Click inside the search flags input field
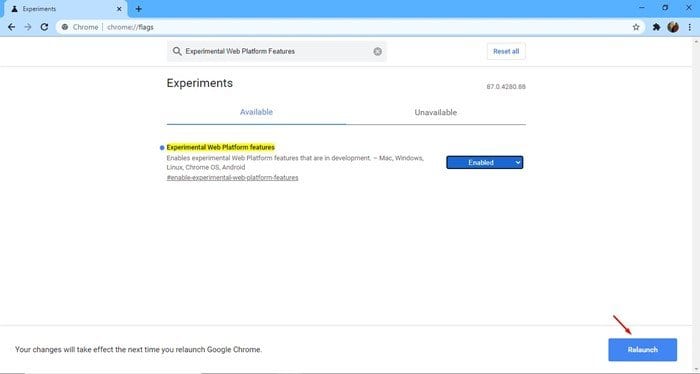Image resolution: width=700 pixels, height=374 pixels. click(x=278, y=51)
